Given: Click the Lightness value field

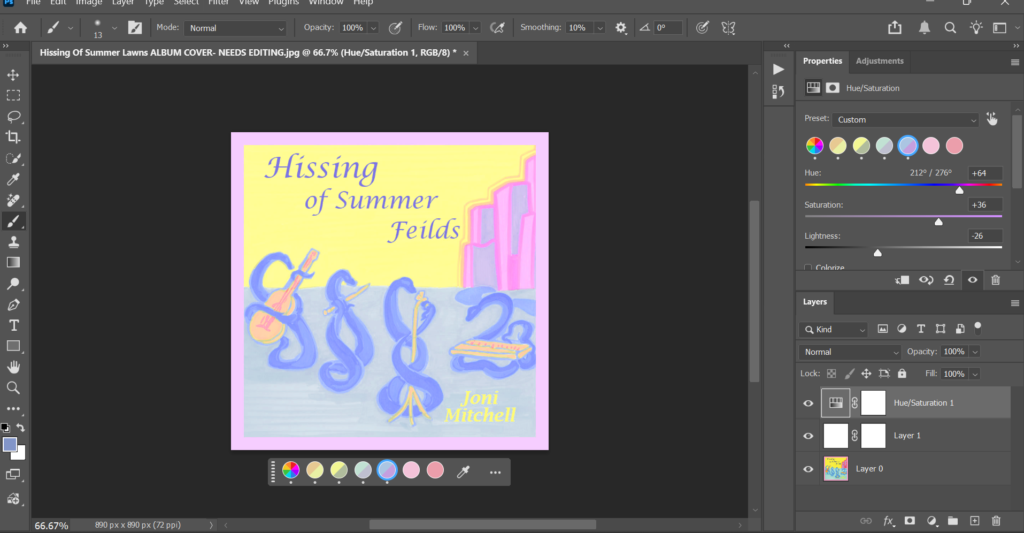Looking at the screenshot, I should pyautogui.click(x=985, y=236).
